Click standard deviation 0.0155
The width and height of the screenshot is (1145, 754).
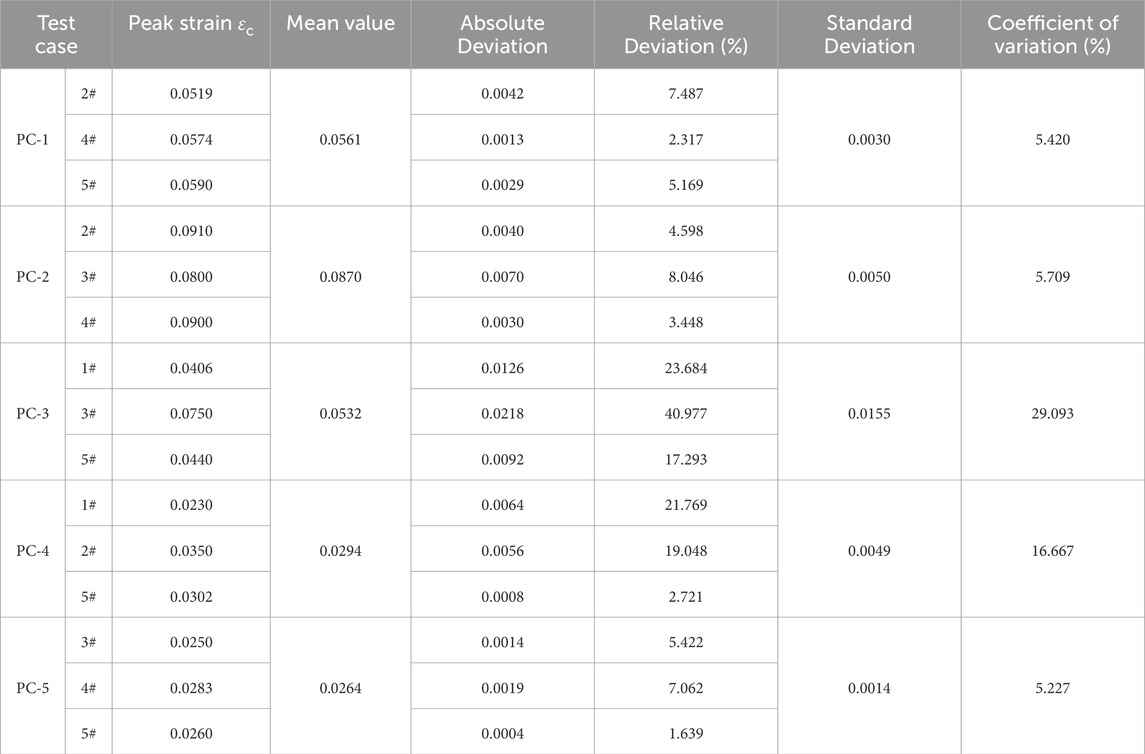[869, 413]
